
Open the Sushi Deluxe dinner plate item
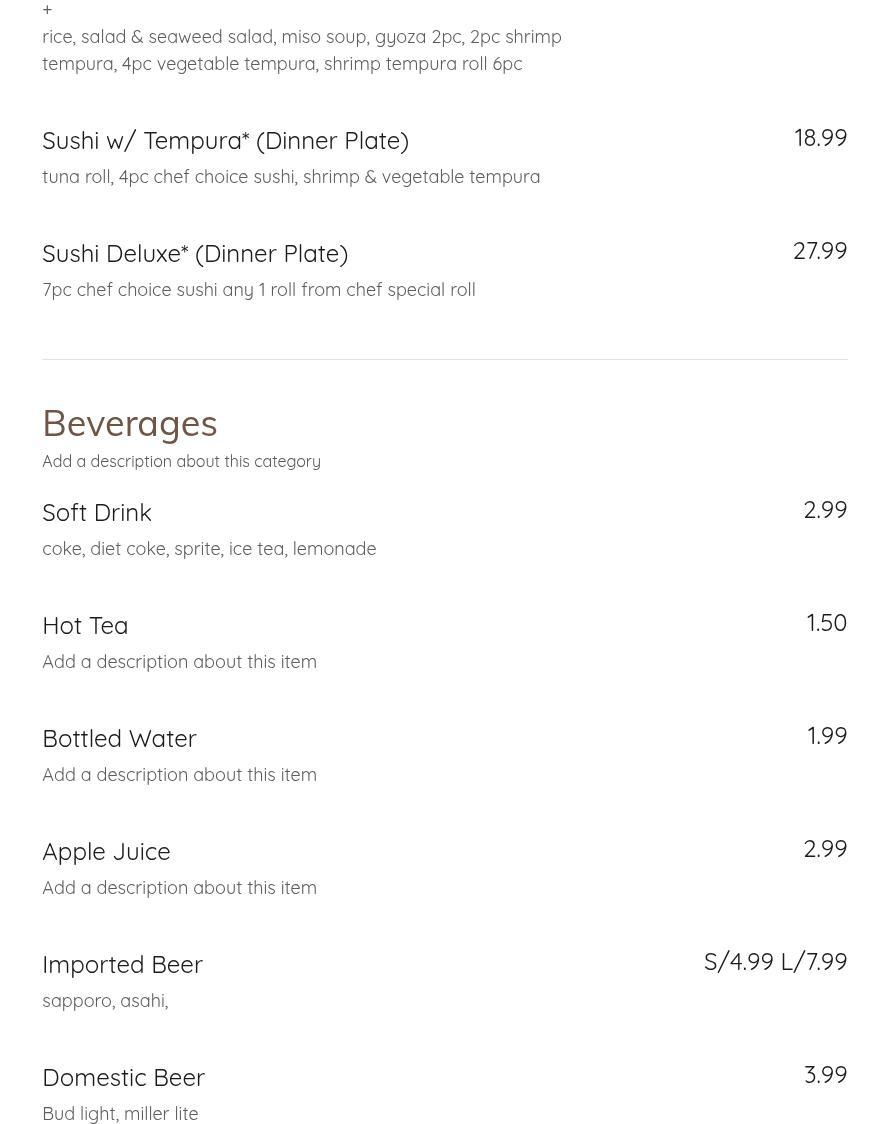pos(195,254)
